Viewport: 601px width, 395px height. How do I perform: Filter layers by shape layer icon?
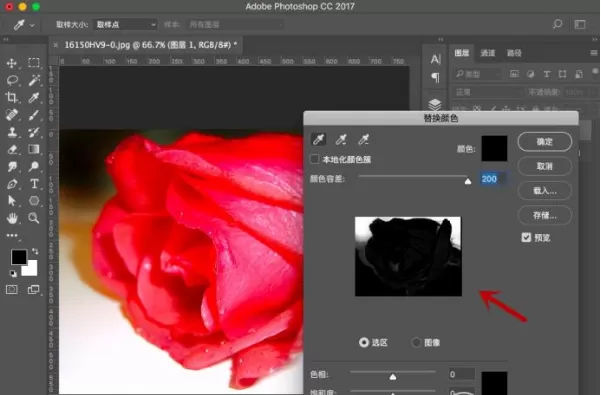coord(562,74)
